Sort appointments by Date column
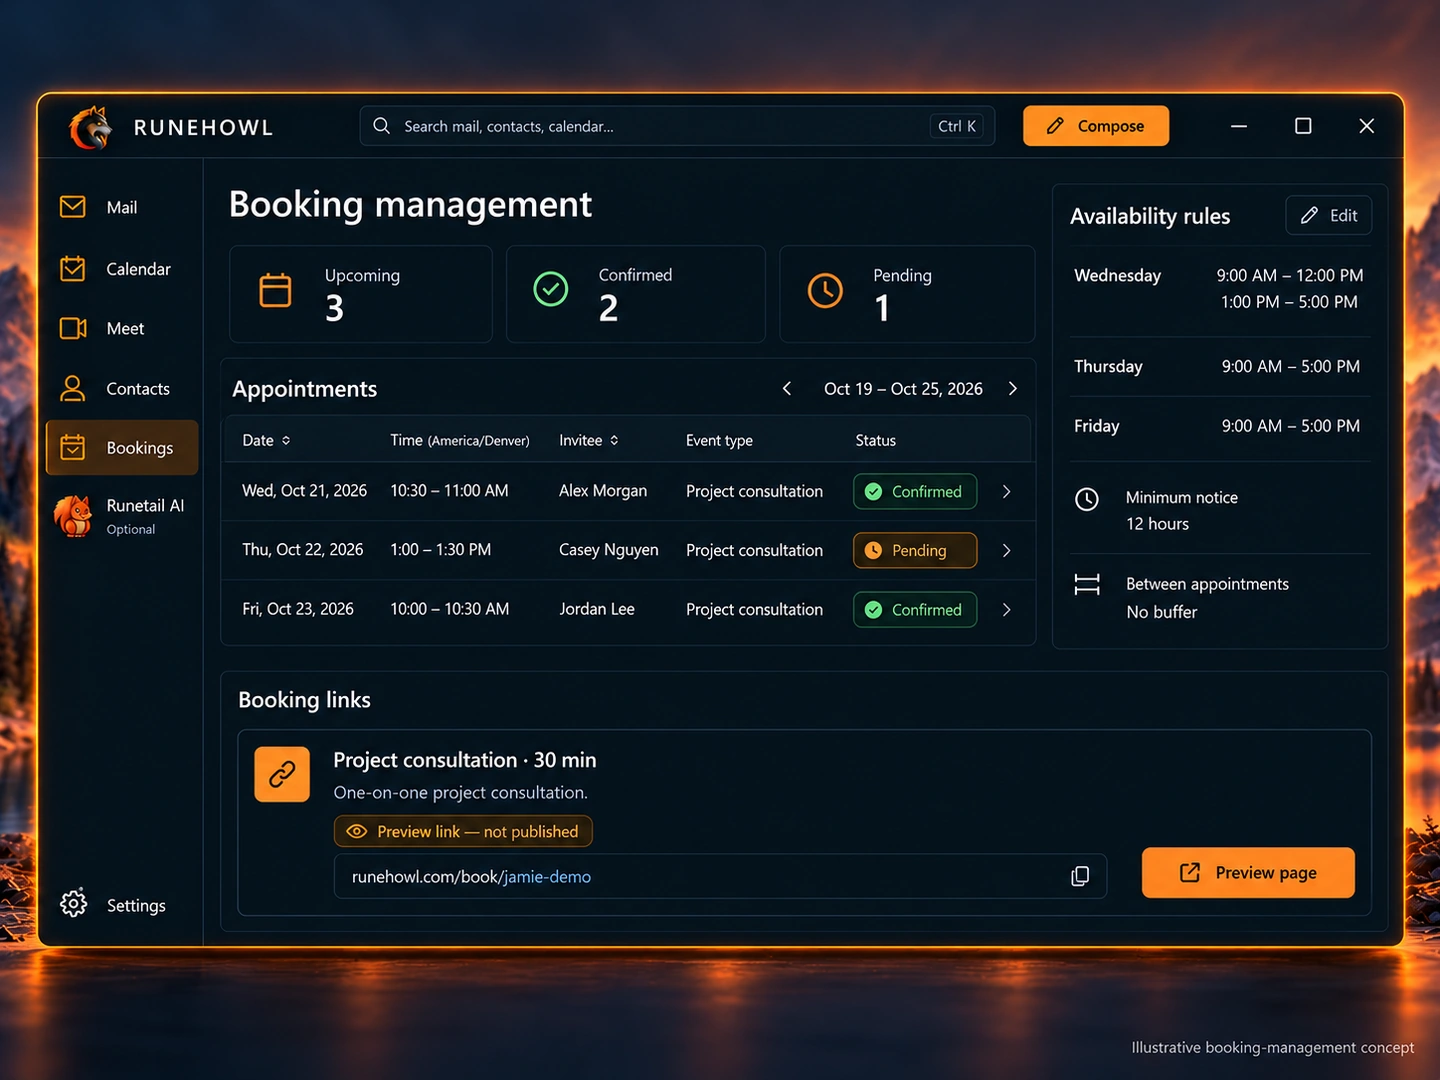This screenshot has width=1440, height=1080. (x=266, y=440)
